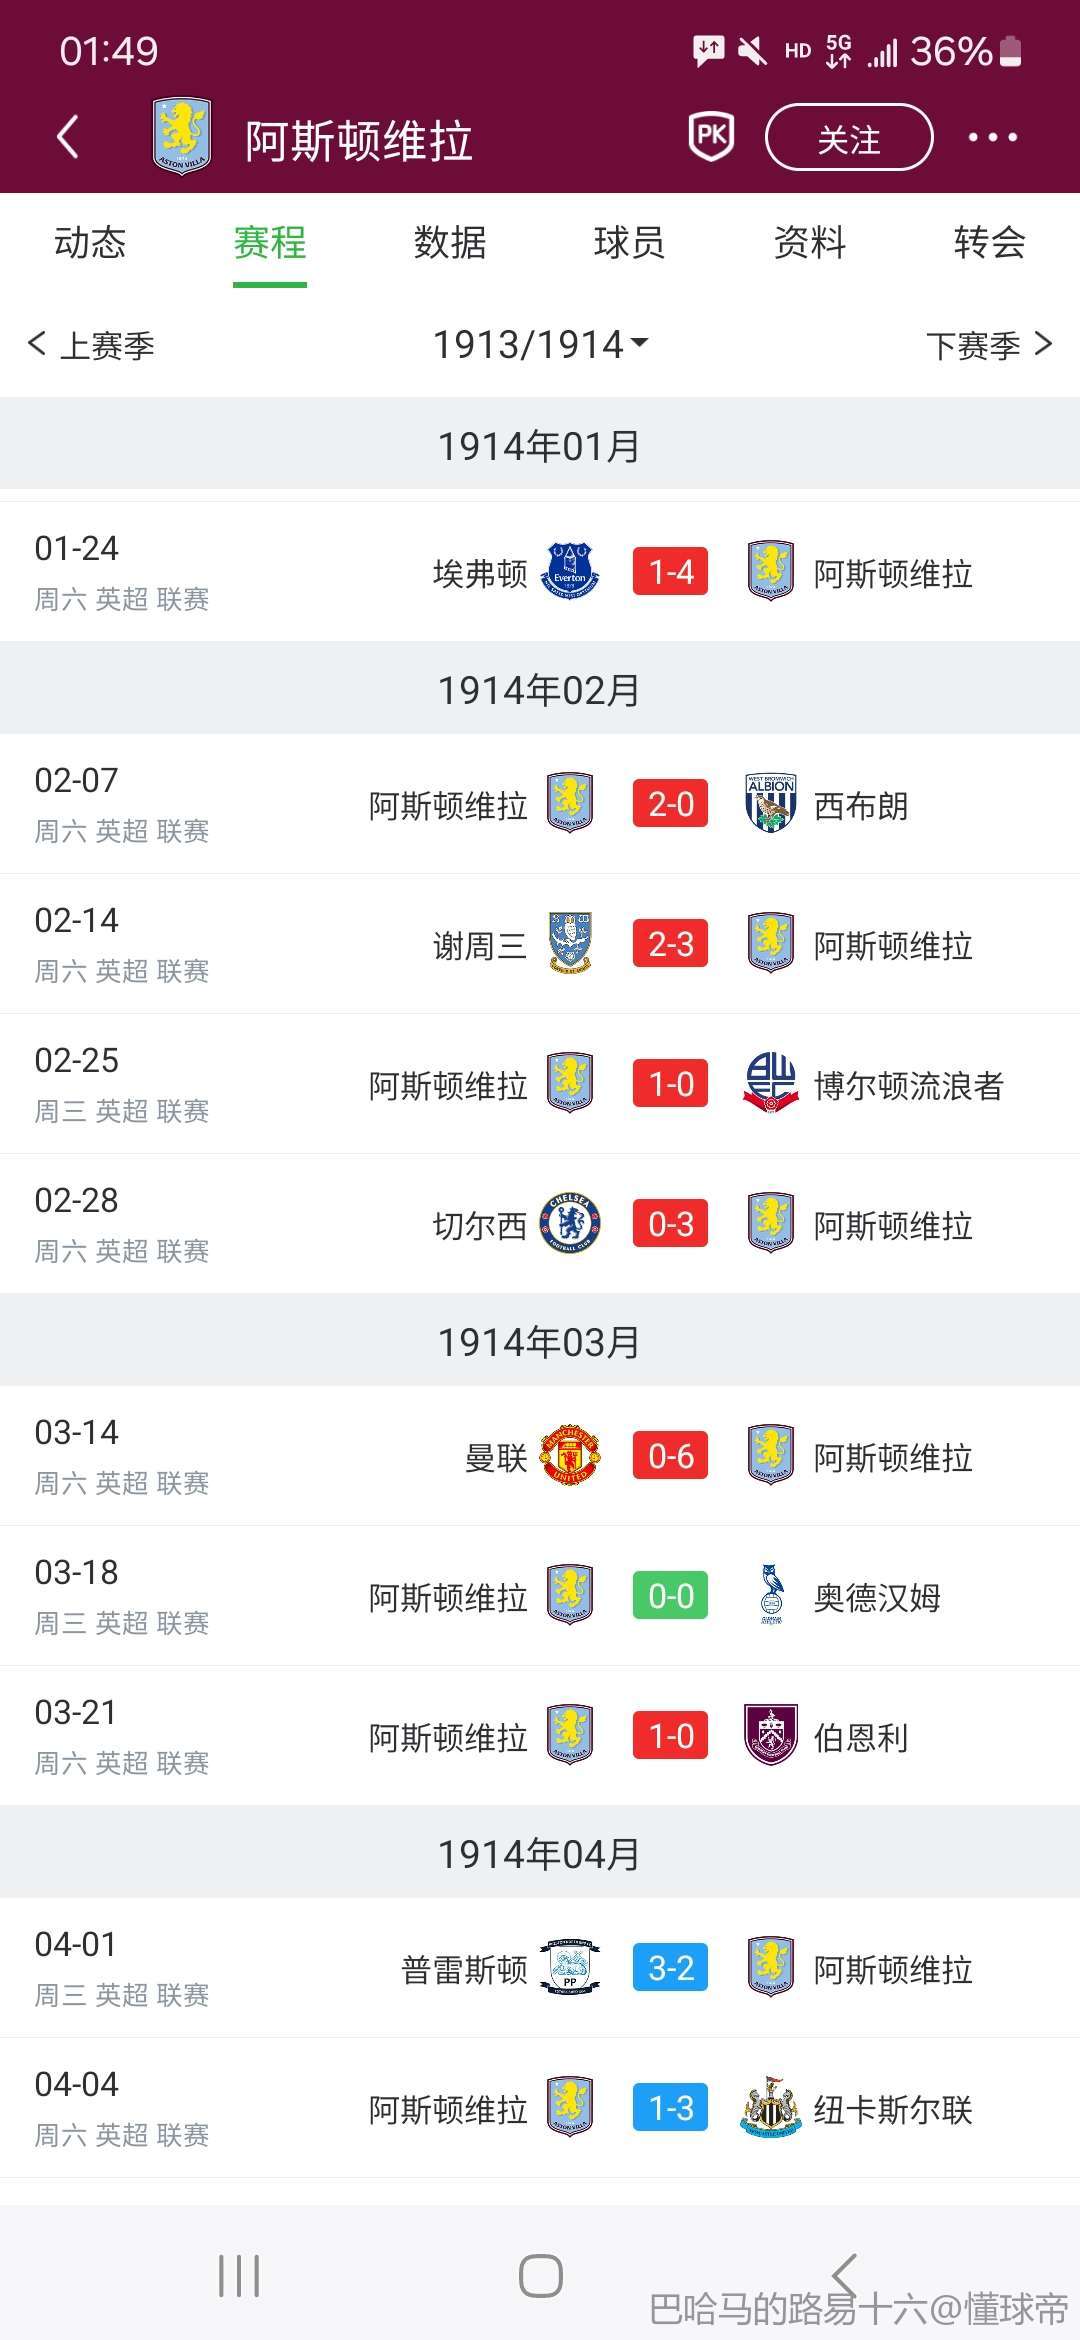Image resolution: width=1080 pixels, height=2340 pixels.
Task: Tap the West Bromwich Albion crest
Action: tap(771, 804)
